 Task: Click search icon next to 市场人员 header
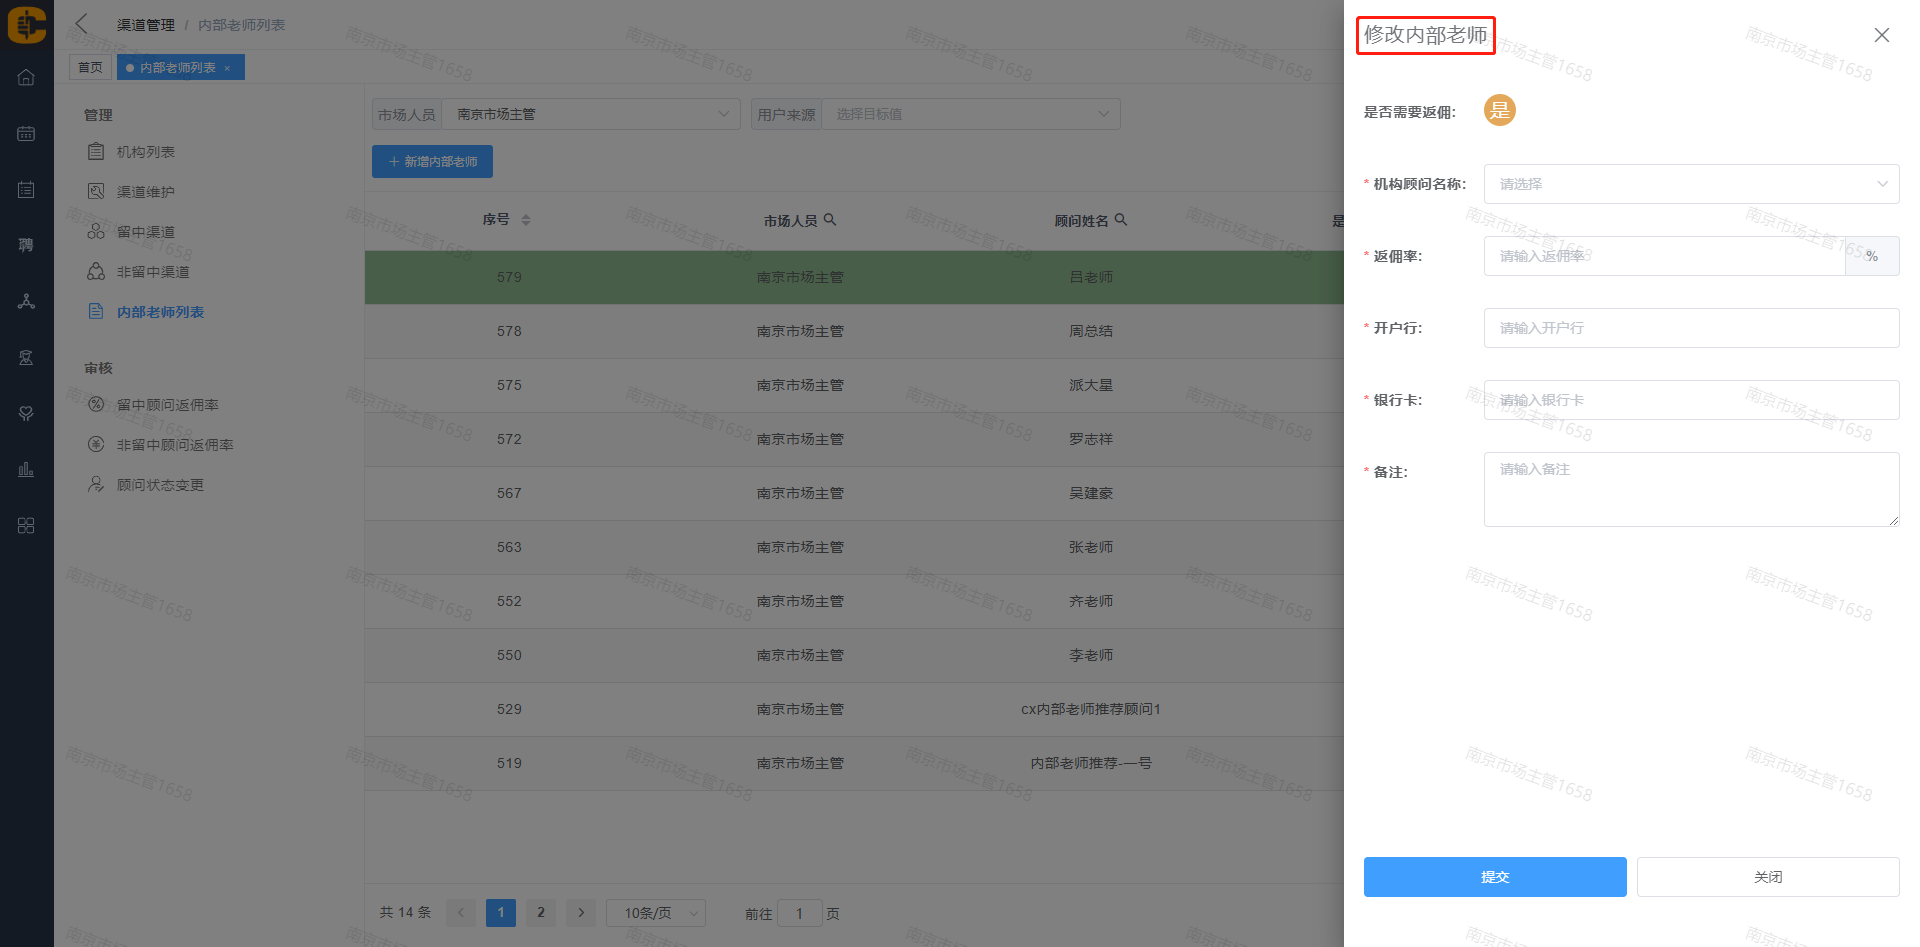point(830,220)
